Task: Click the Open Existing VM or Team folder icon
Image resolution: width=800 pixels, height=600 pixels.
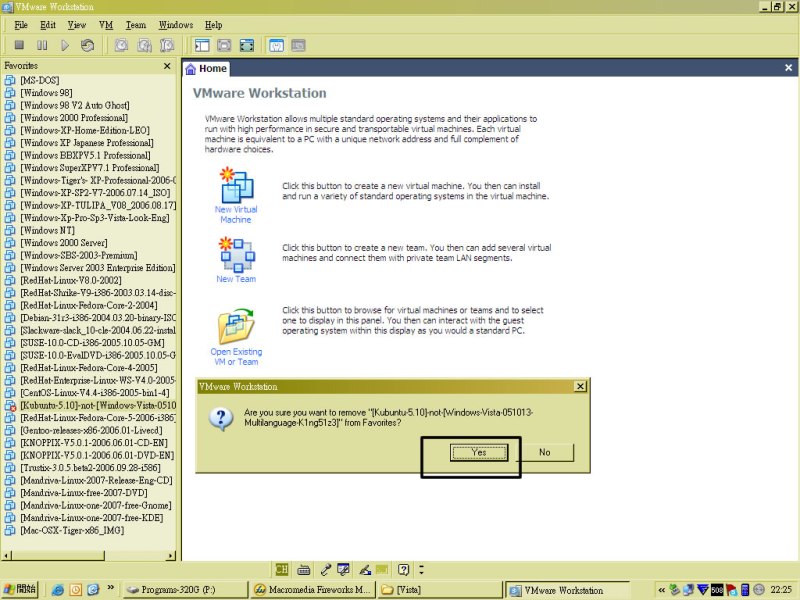Action: [x=236, y=326]
